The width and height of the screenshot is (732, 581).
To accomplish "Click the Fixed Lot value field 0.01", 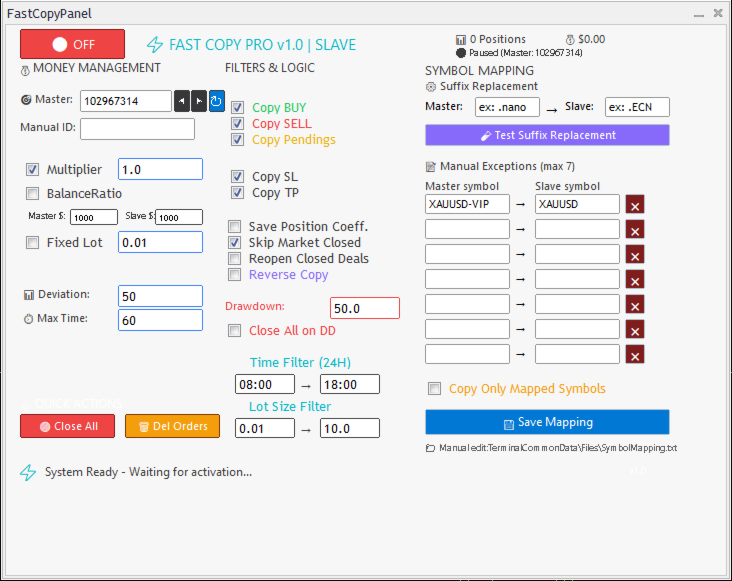I will click(161, 243).
